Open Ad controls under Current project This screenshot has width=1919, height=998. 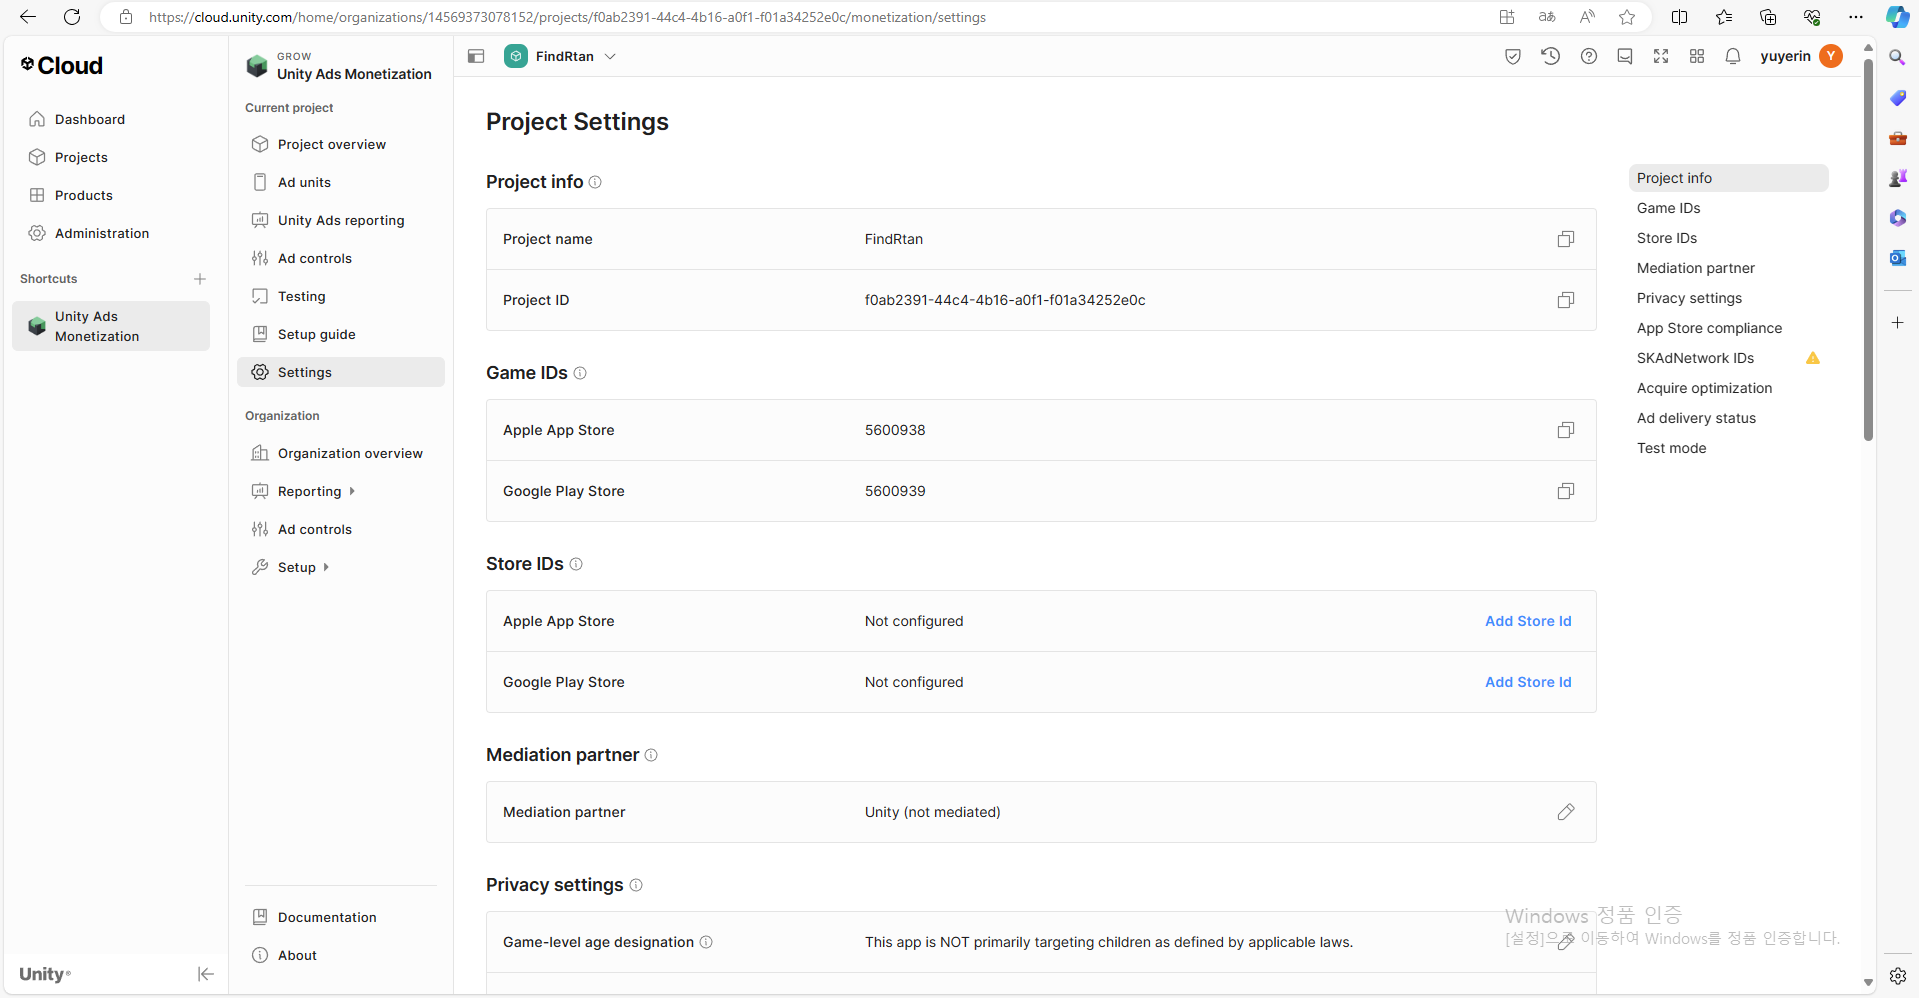341,258
